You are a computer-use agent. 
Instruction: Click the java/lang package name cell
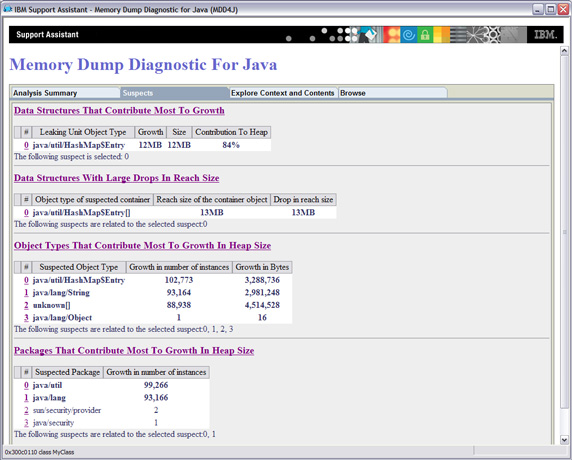[49, 398]
